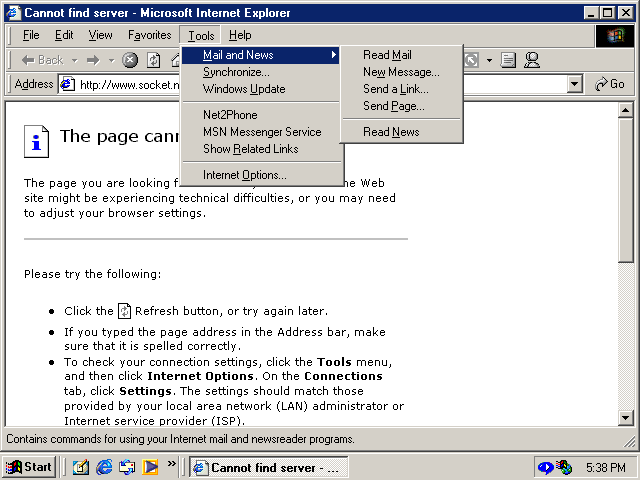This screenshot has width=640, height=480.
Task: Open the Favorites menu
Action: click(x=149, y=35)
